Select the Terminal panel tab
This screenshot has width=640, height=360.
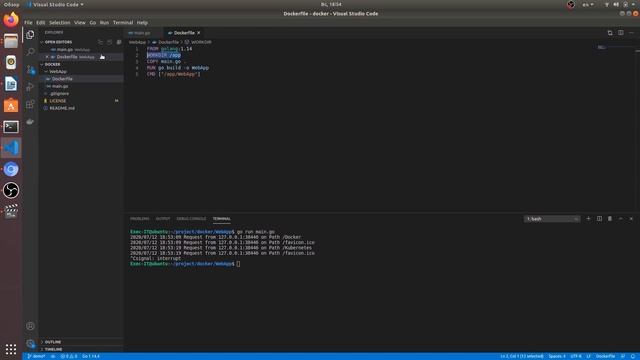(x=222, y=219)
